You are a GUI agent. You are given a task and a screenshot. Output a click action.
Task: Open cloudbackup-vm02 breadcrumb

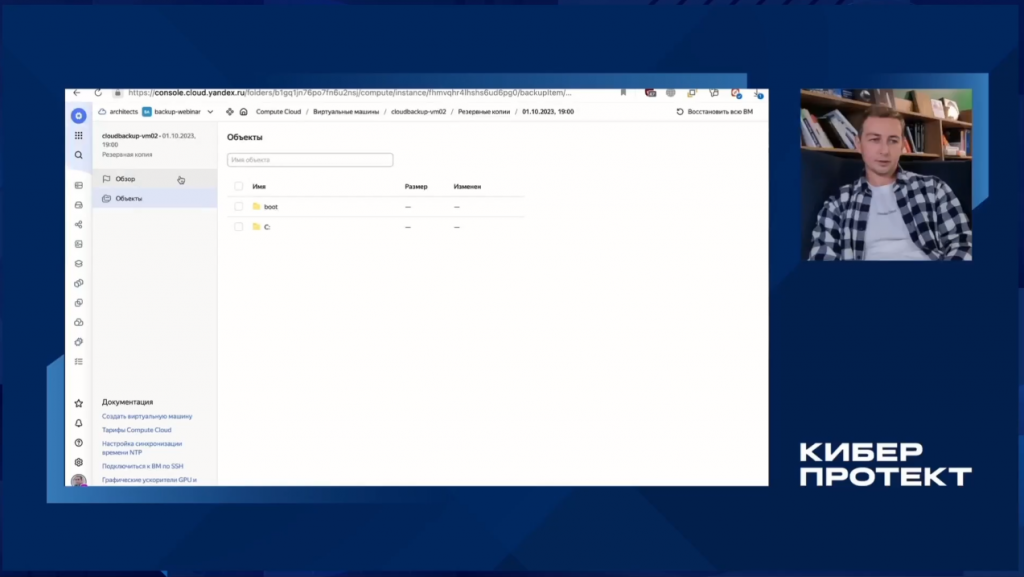[x=419, y=112]
